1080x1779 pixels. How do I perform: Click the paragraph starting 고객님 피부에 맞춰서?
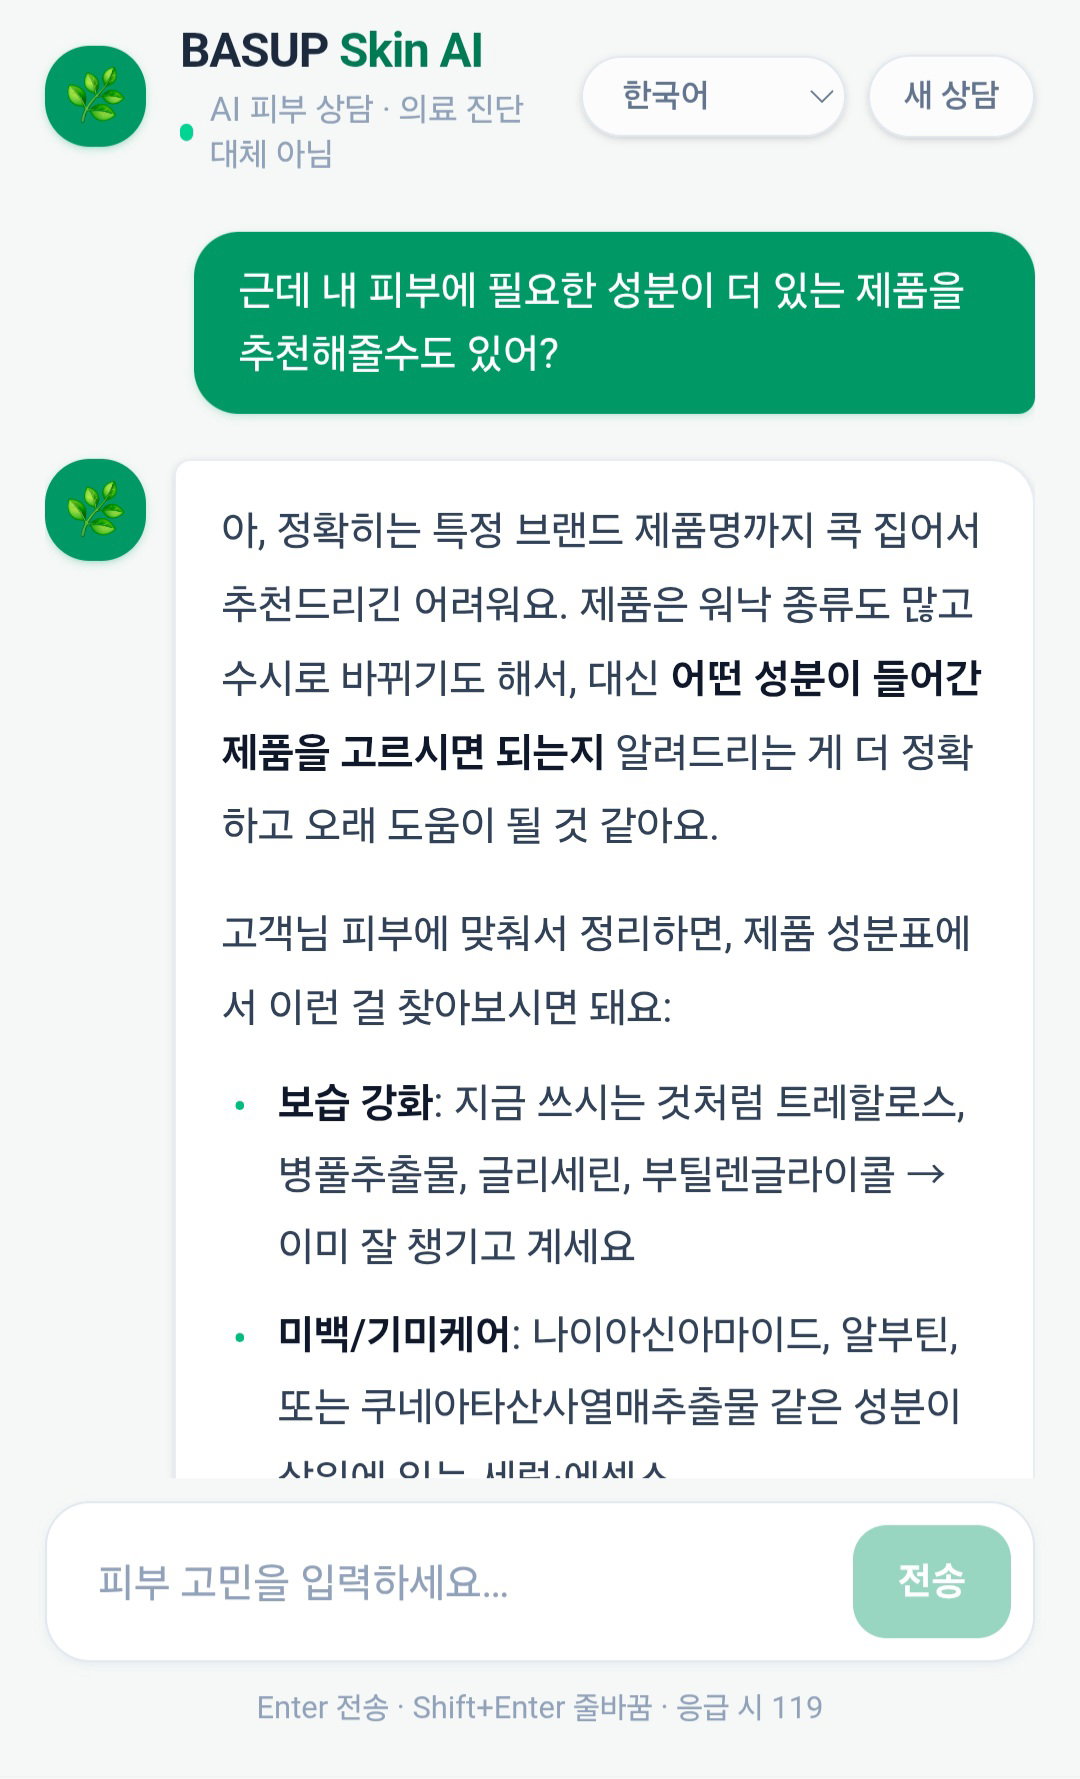coord(596,969)
